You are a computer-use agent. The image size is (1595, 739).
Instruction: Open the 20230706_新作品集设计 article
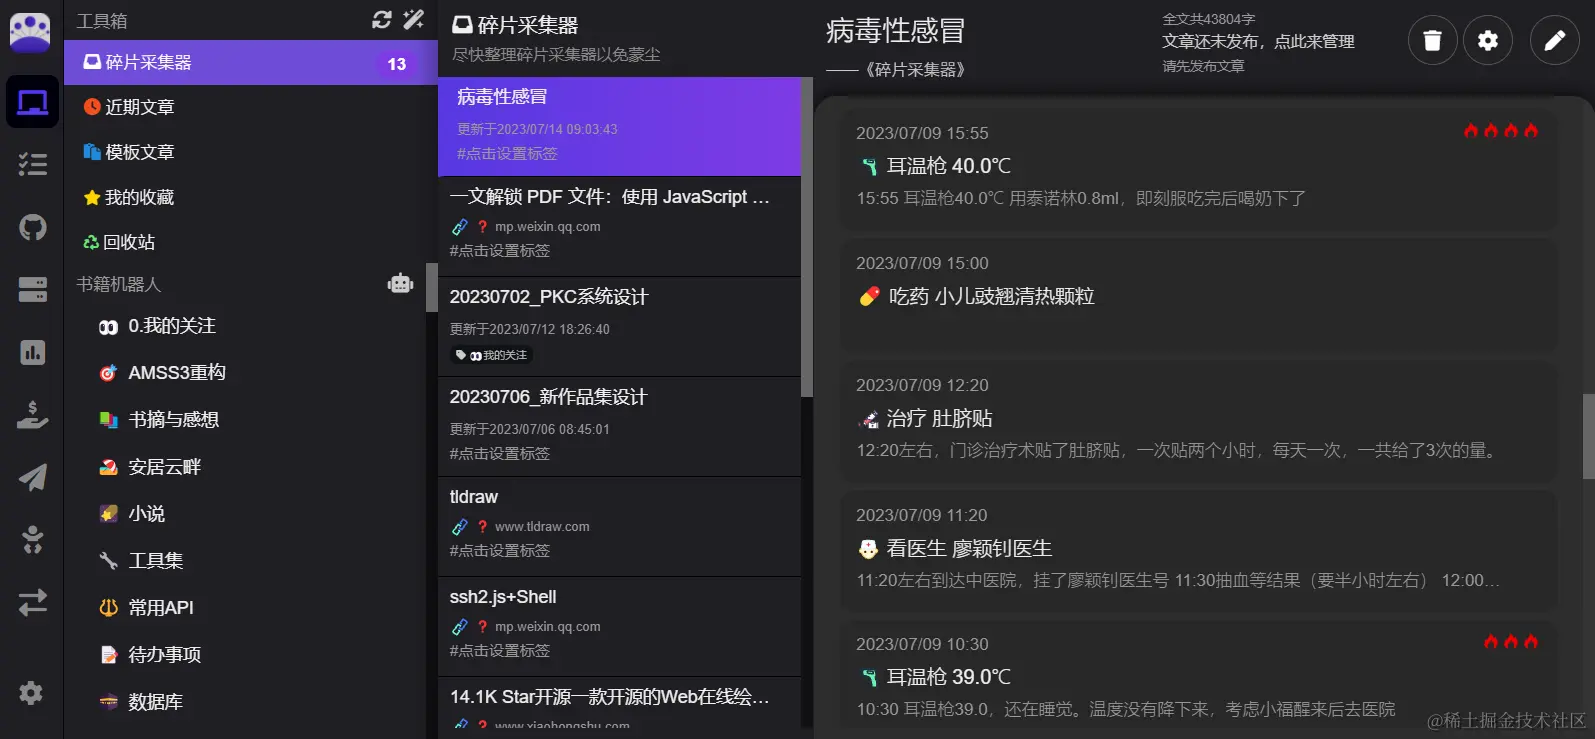point(619,426)
